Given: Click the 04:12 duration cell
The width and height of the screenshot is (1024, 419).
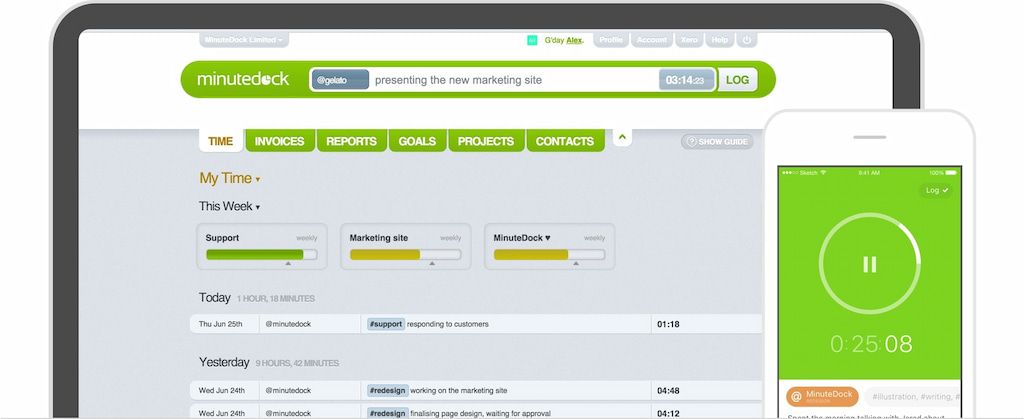Looking at the screenshot, I should (x=668, y=413).
